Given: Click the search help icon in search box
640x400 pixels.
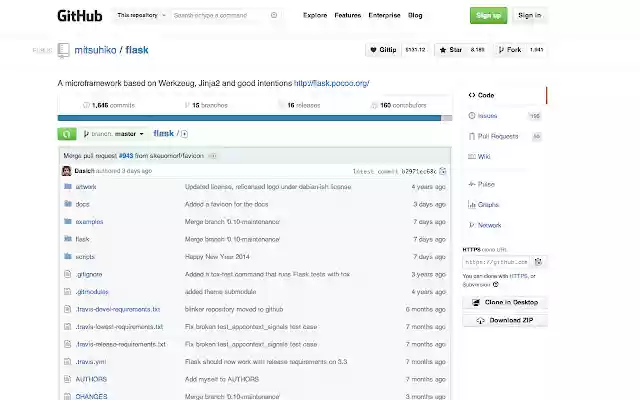Looking at the screenshot, I should pyautogui.click(x=274, y=15).
